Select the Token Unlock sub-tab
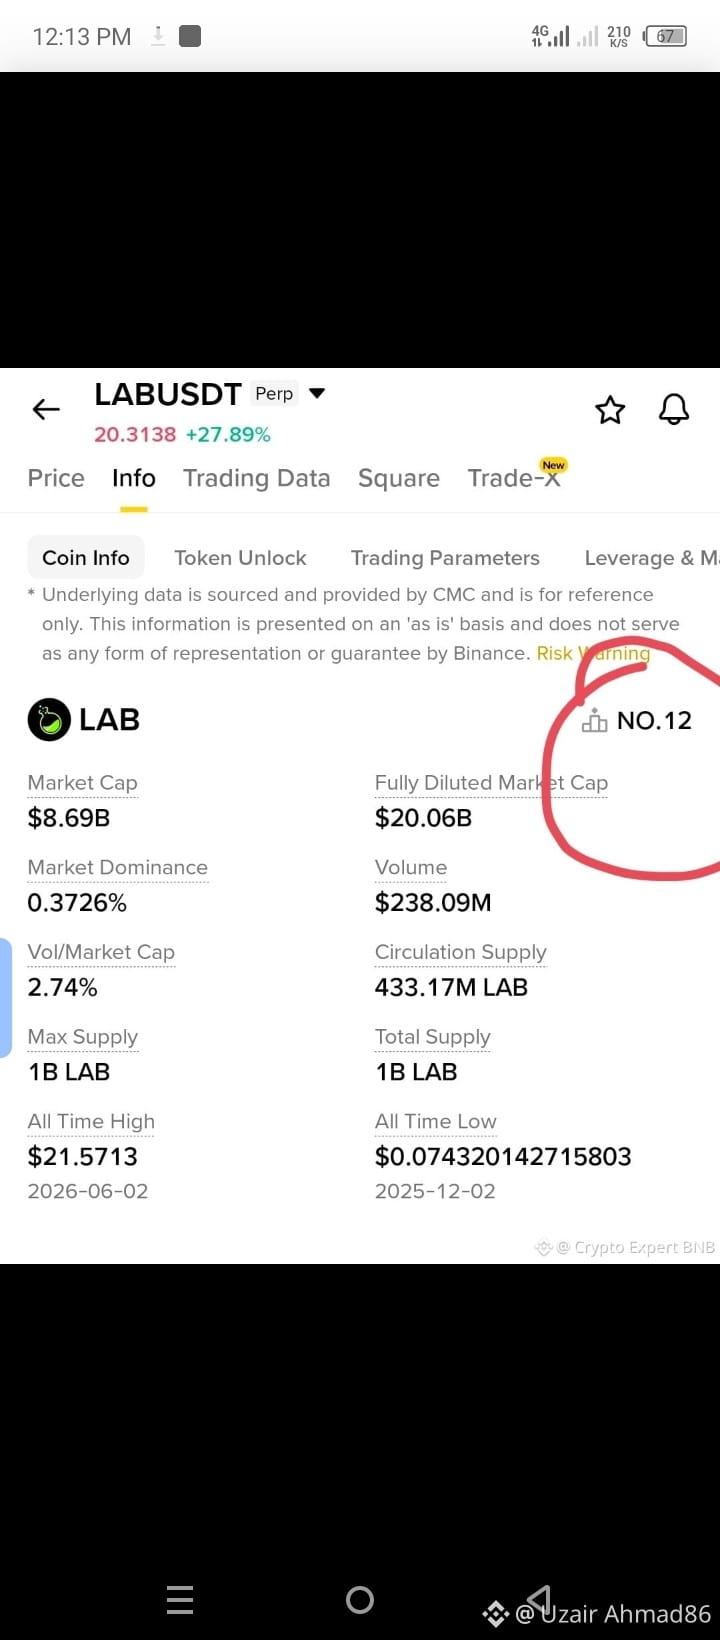The width and height of the screenshot is (720, 1640). pos(240,558)
